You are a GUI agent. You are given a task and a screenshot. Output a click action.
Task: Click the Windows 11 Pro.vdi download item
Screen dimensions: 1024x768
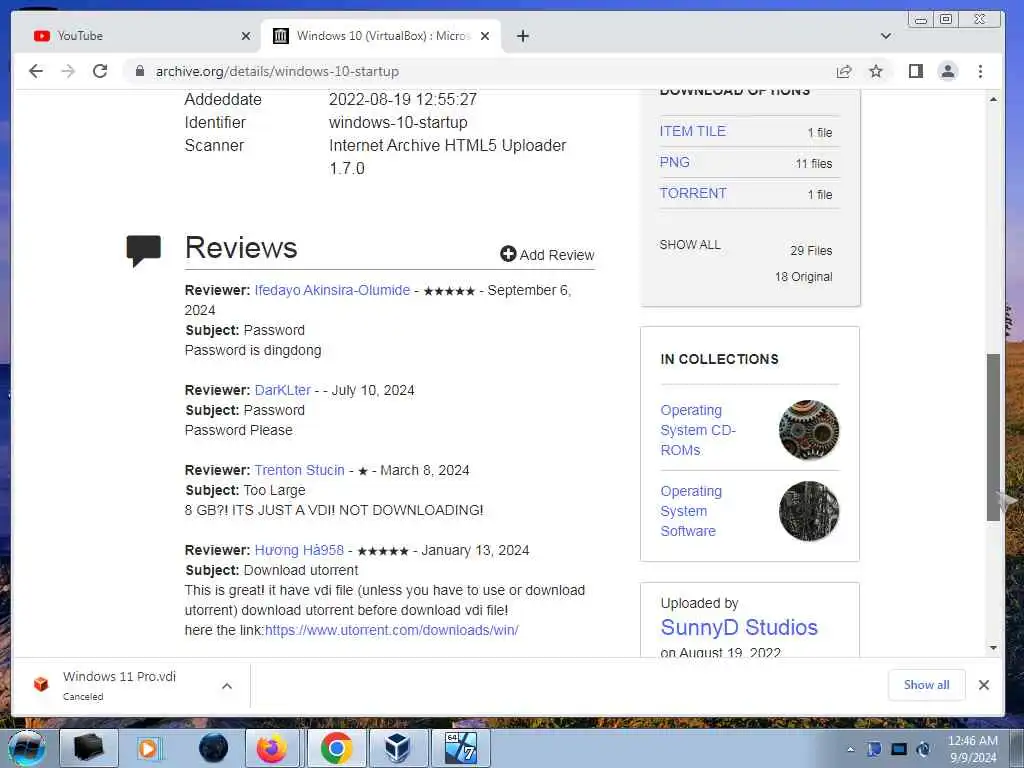point(119,685)
